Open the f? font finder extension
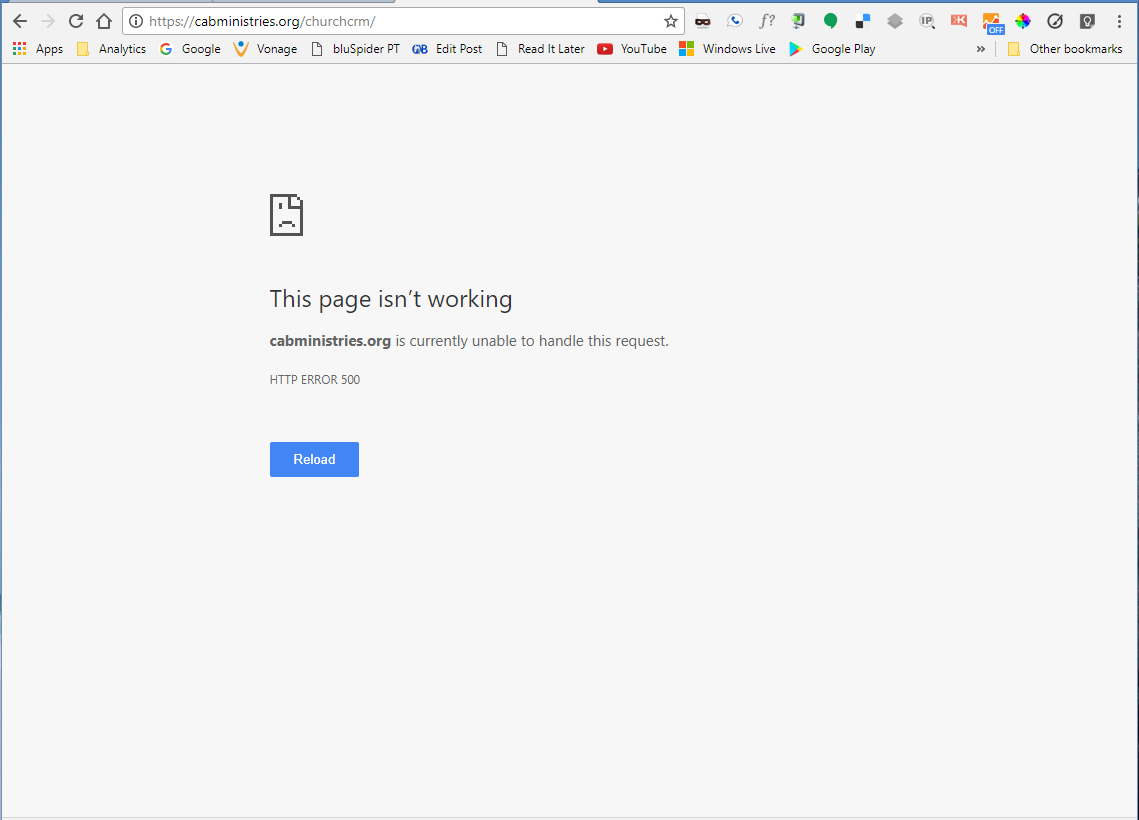 (766, 21)
